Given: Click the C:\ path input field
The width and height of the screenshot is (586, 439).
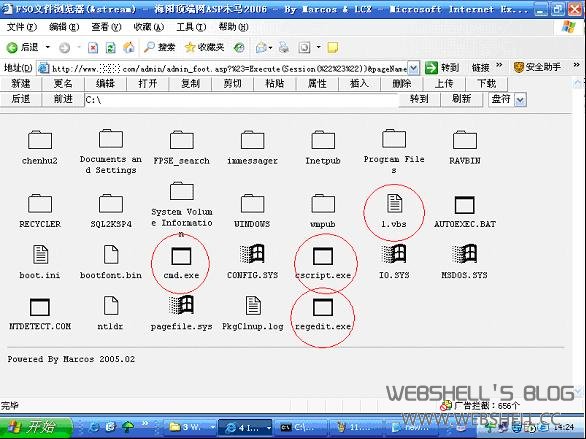Looking at the screenshot, I should pyautogui.click(x=241, y=100).
